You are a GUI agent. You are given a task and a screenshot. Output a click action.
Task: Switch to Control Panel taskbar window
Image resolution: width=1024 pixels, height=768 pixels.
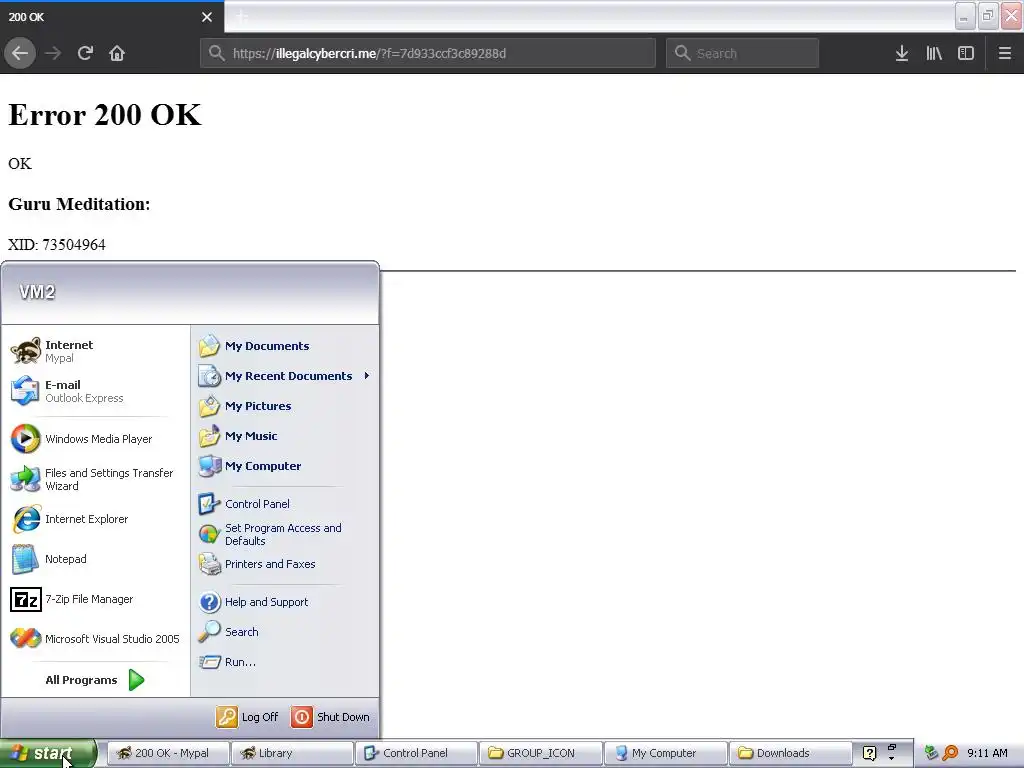pos(417,753)
